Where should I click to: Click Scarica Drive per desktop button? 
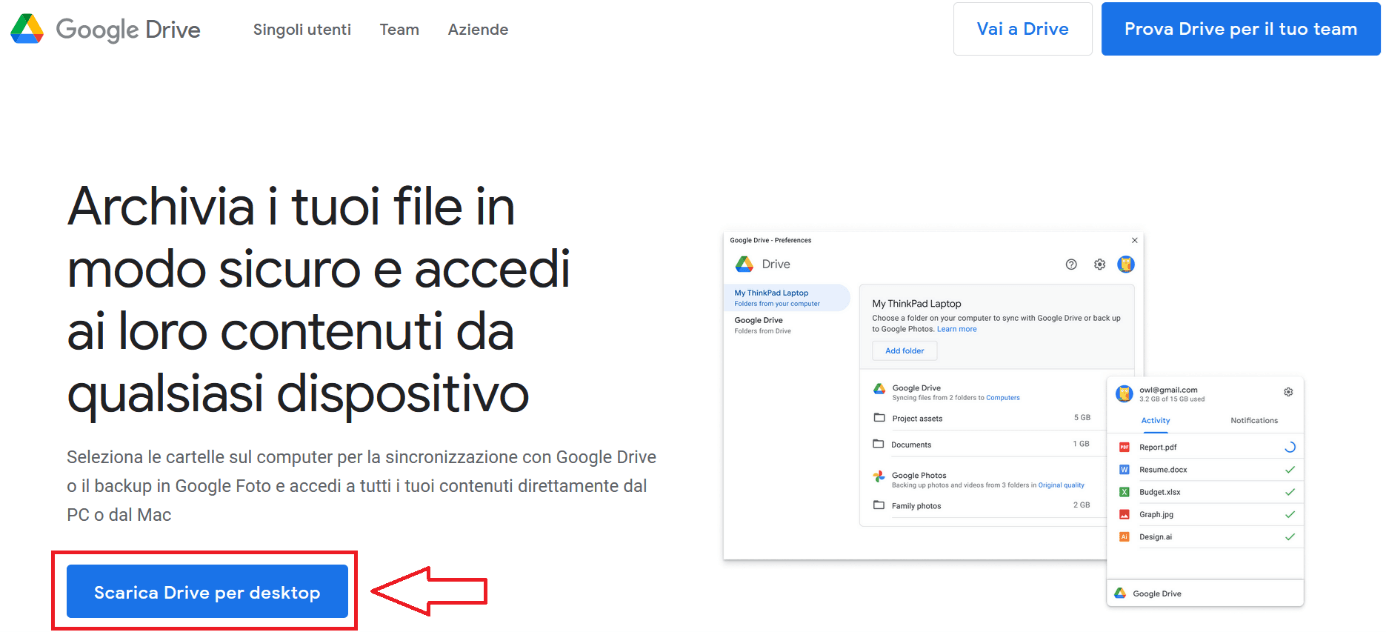207,592
